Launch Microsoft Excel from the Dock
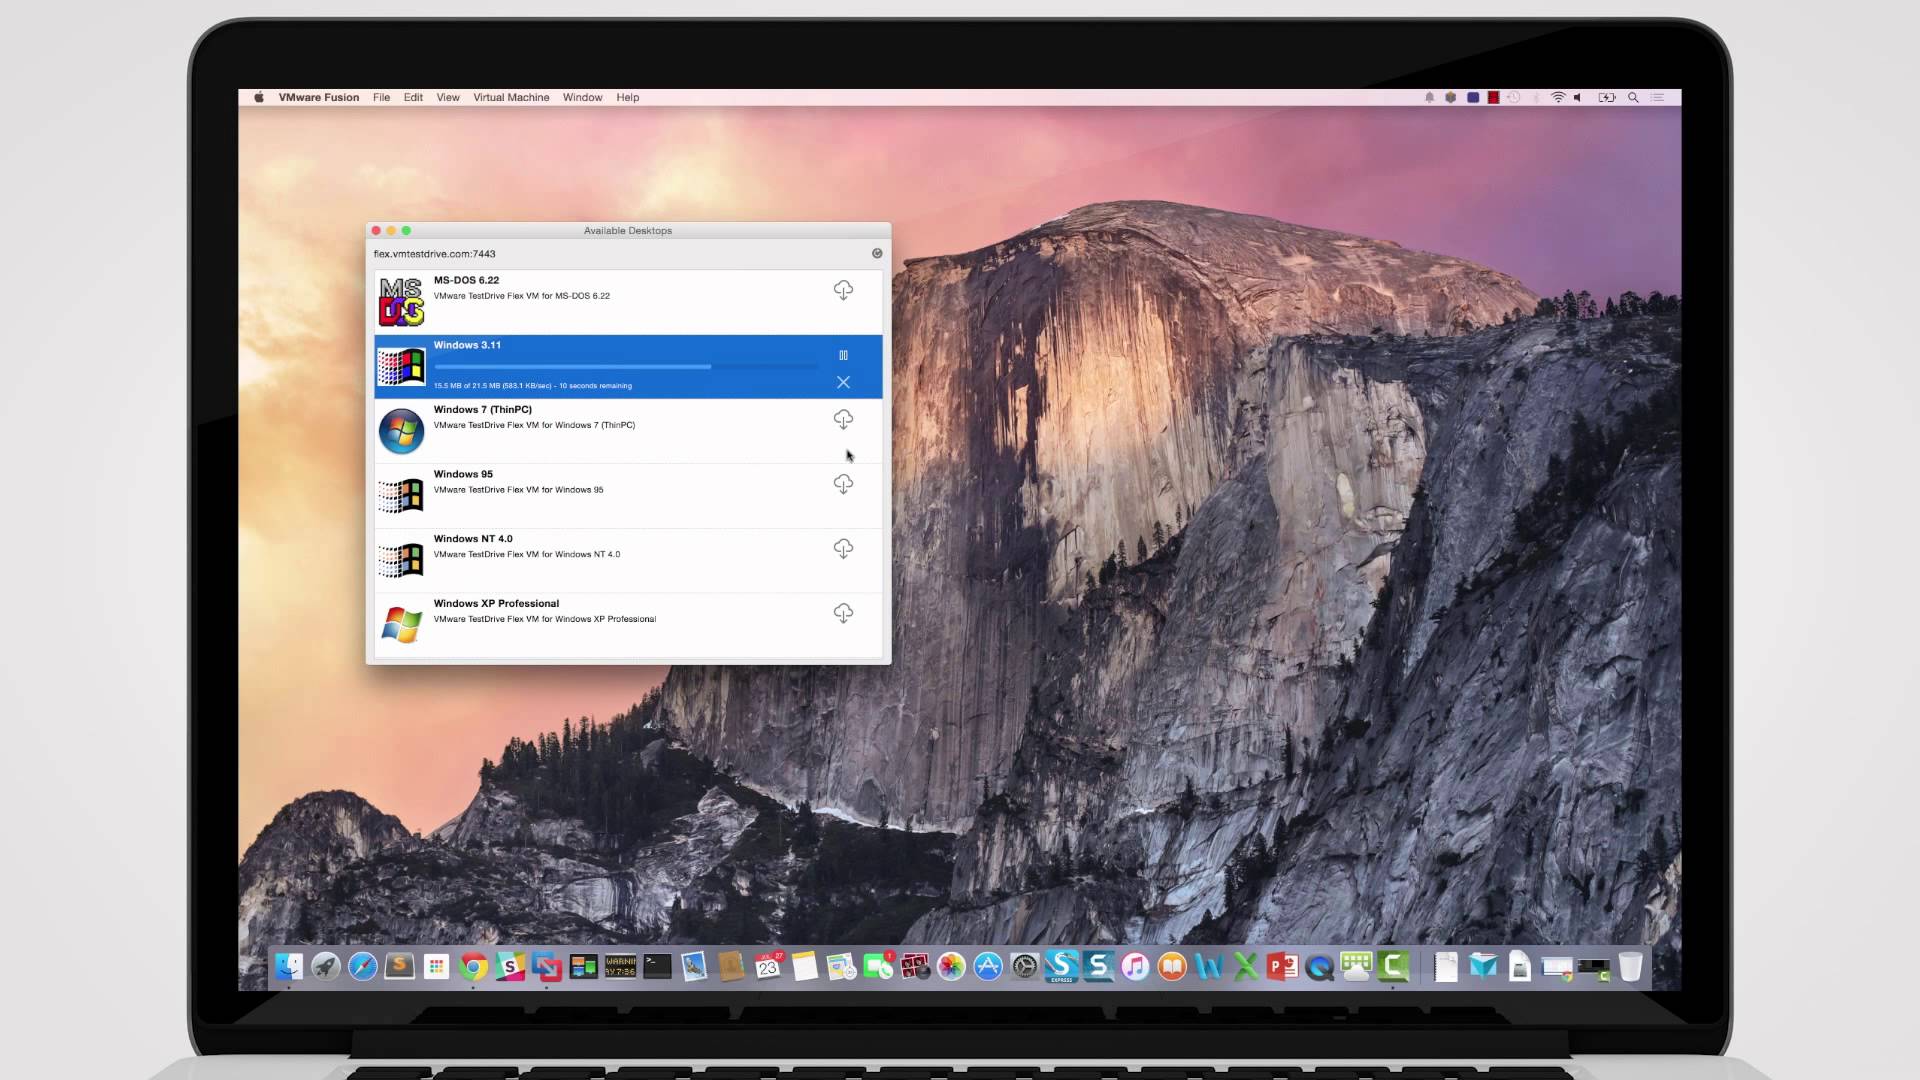Screen dimensions: 1920x1080 [1246, 966]
